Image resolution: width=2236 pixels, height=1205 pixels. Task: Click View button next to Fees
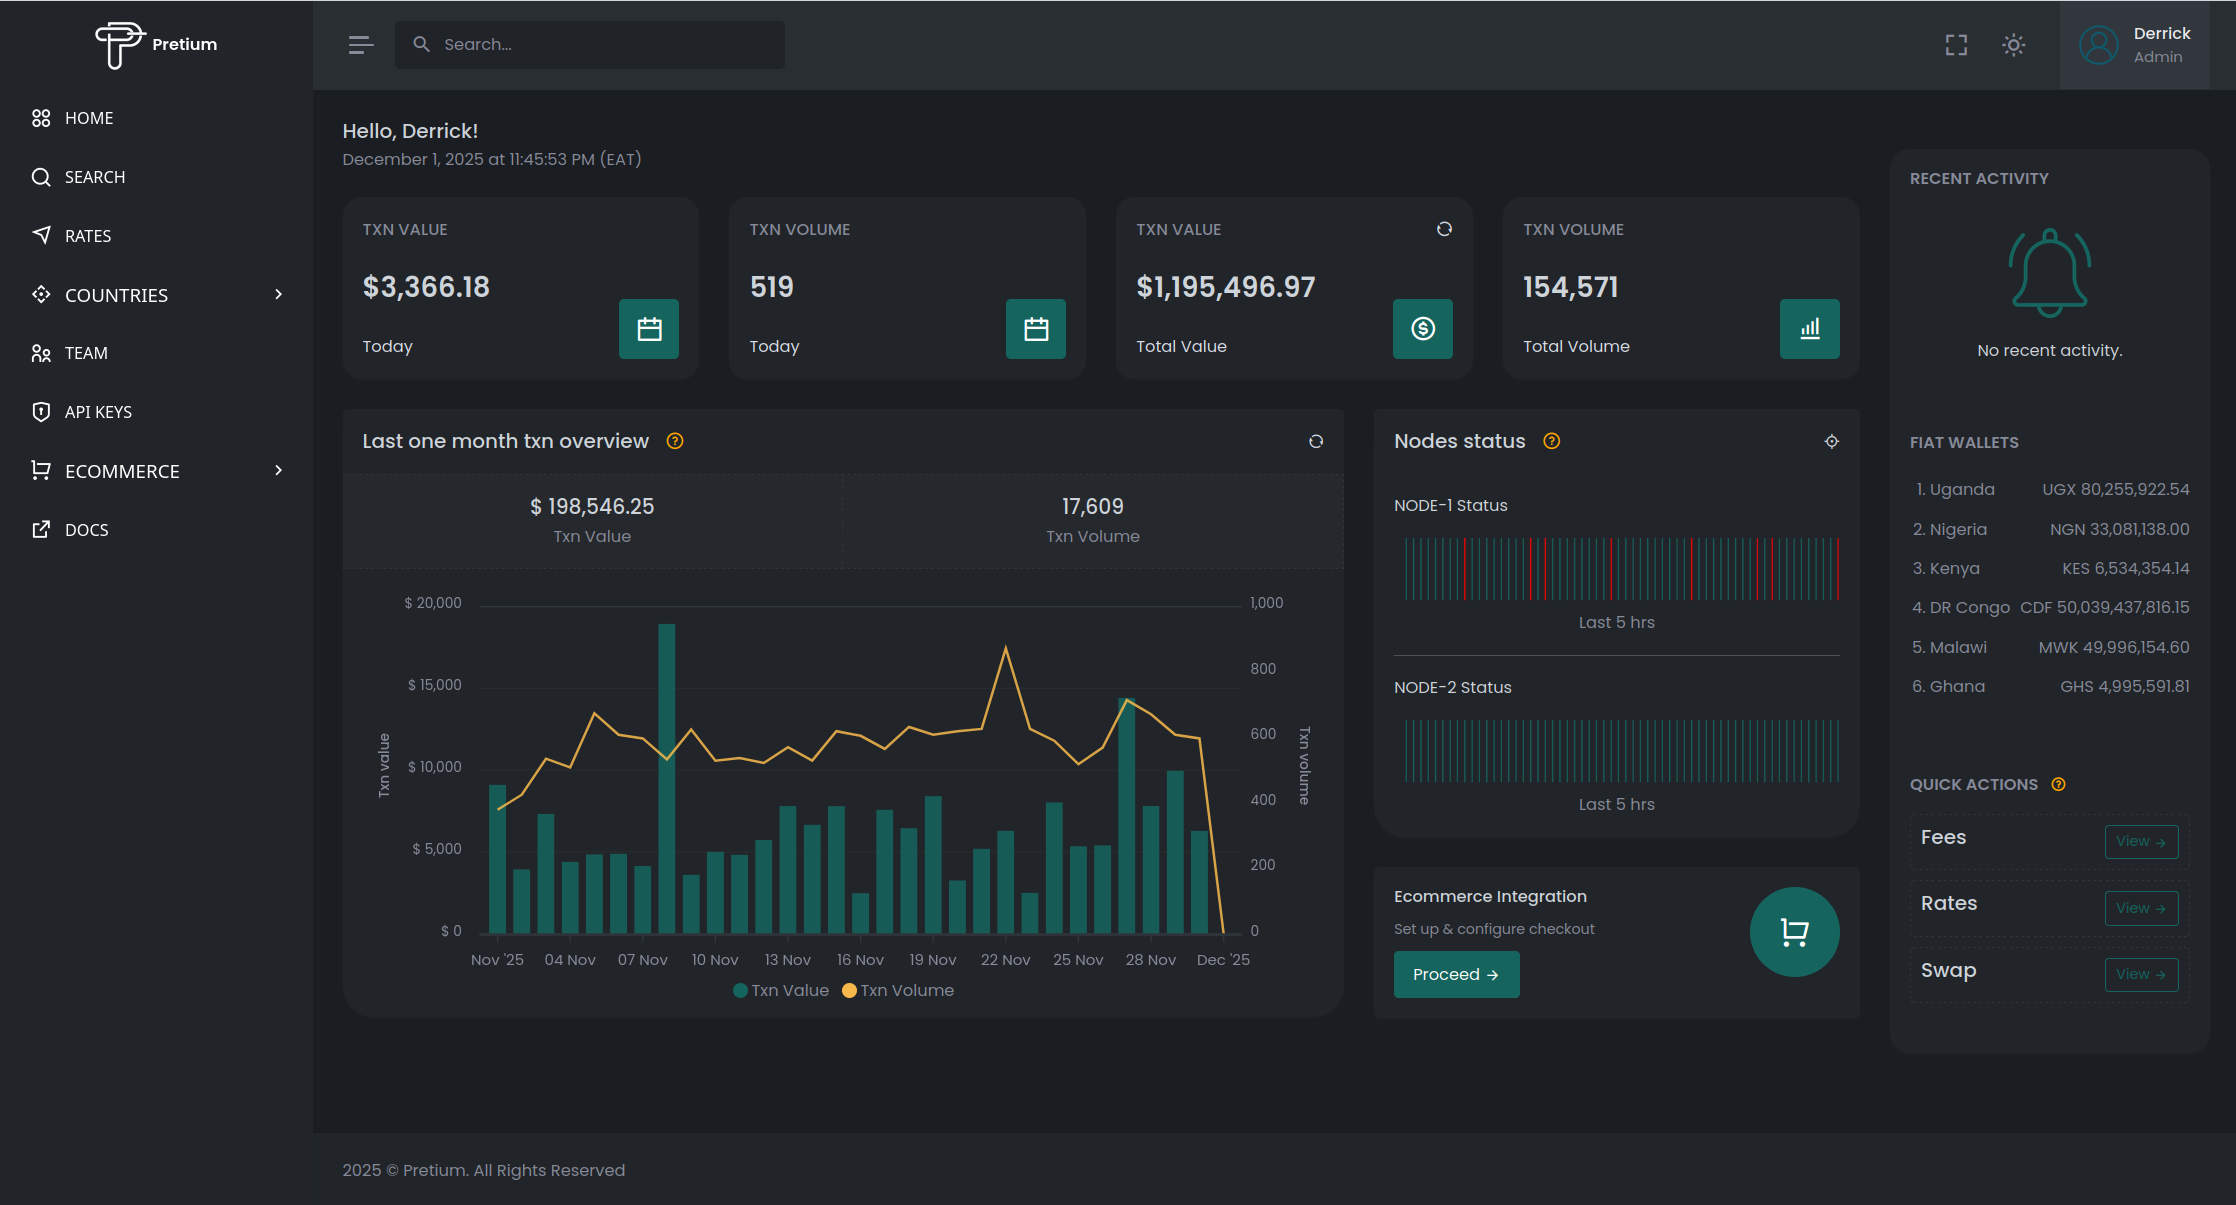(x=2141, y=841)
